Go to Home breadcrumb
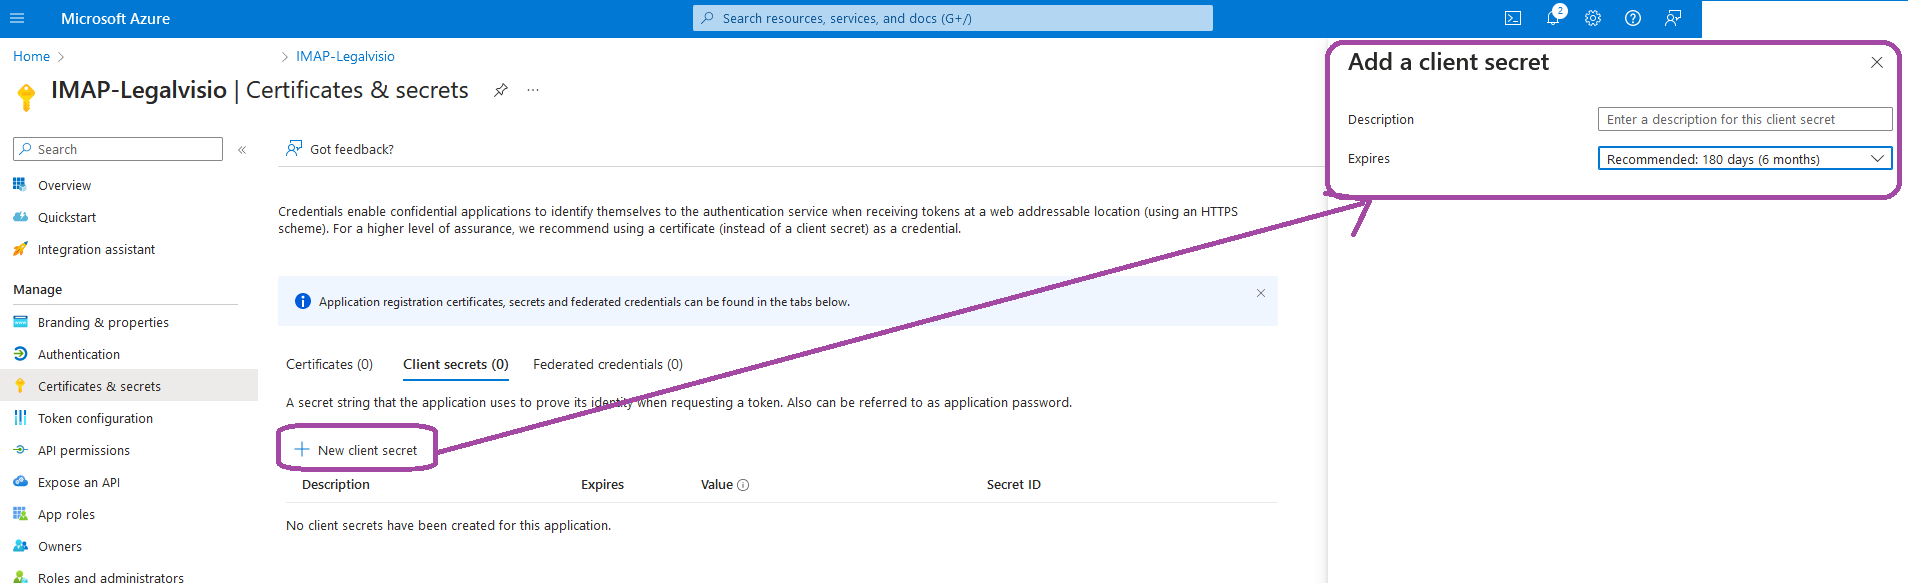 (31, 56)
